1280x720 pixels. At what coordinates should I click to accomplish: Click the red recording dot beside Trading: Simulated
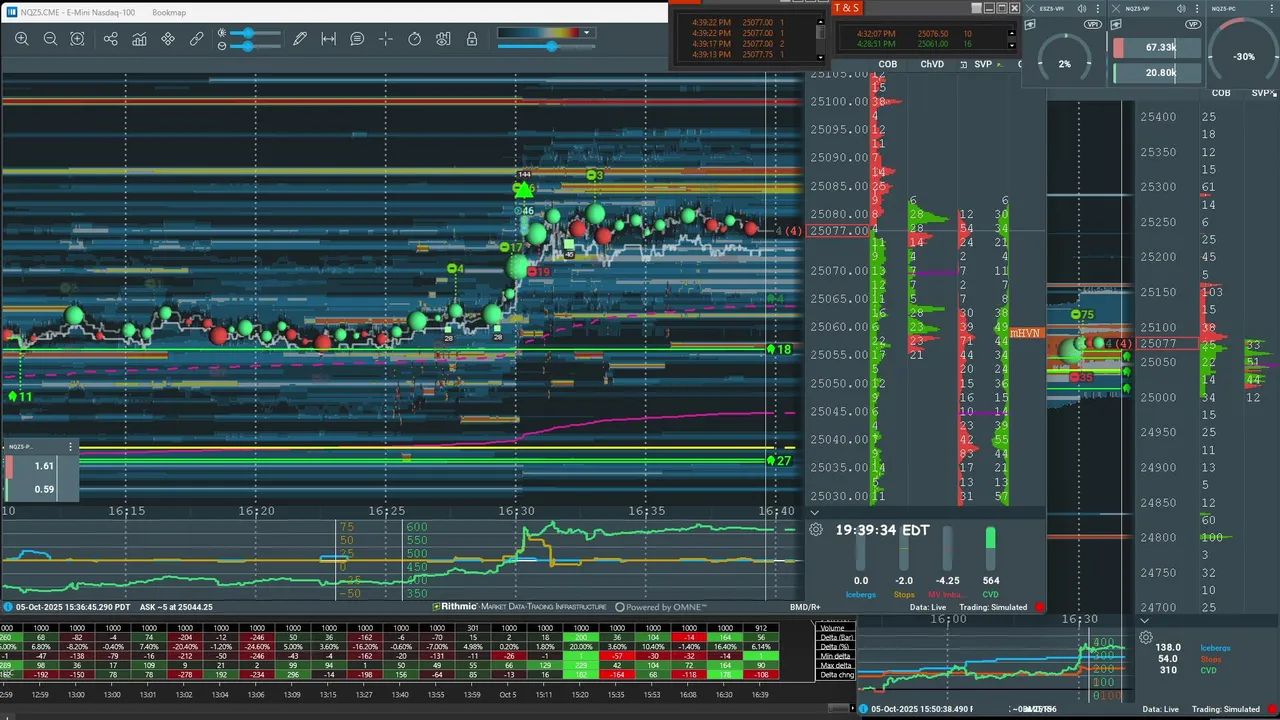tap(1040, 607)
